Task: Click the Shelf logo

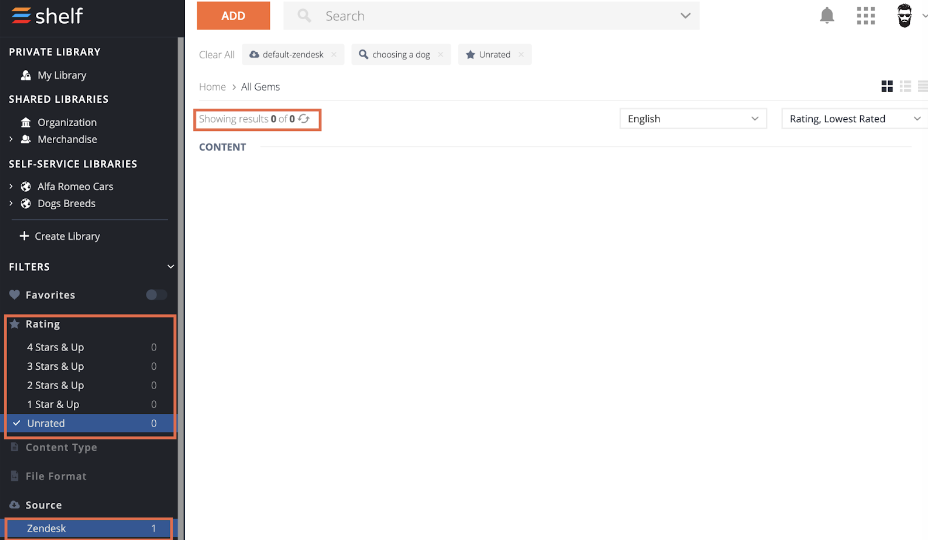Action: [47, 15]
